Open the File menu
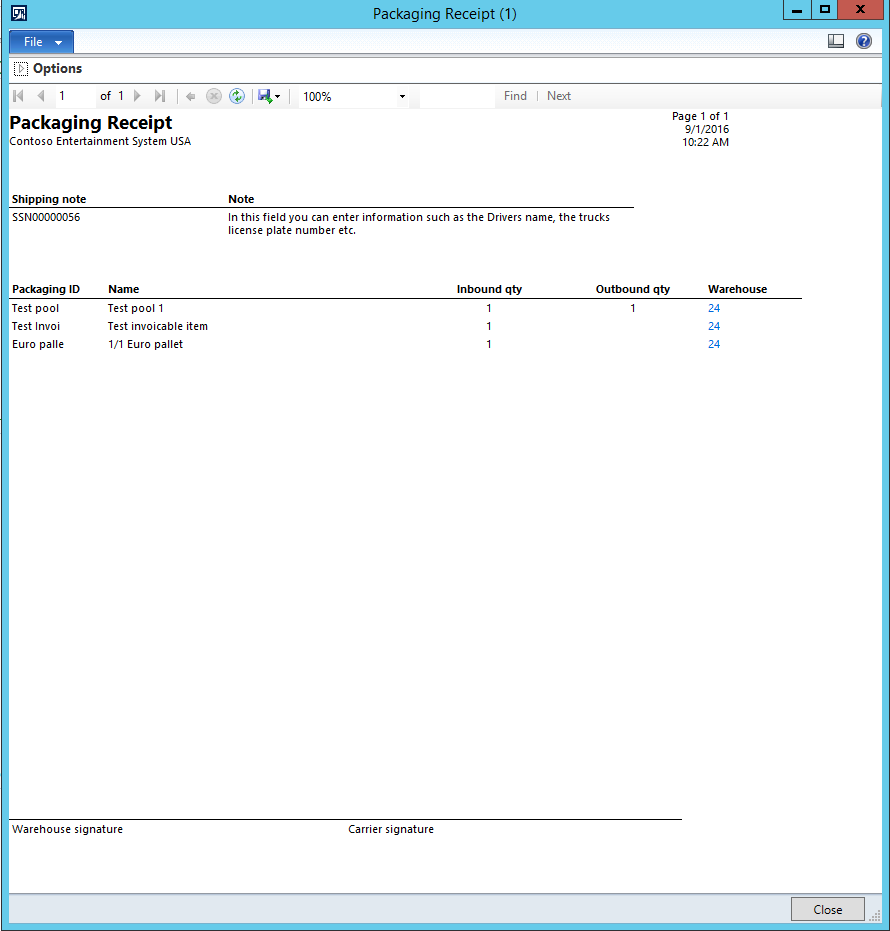This screenshot has height=931, width=890. (42, 42)
